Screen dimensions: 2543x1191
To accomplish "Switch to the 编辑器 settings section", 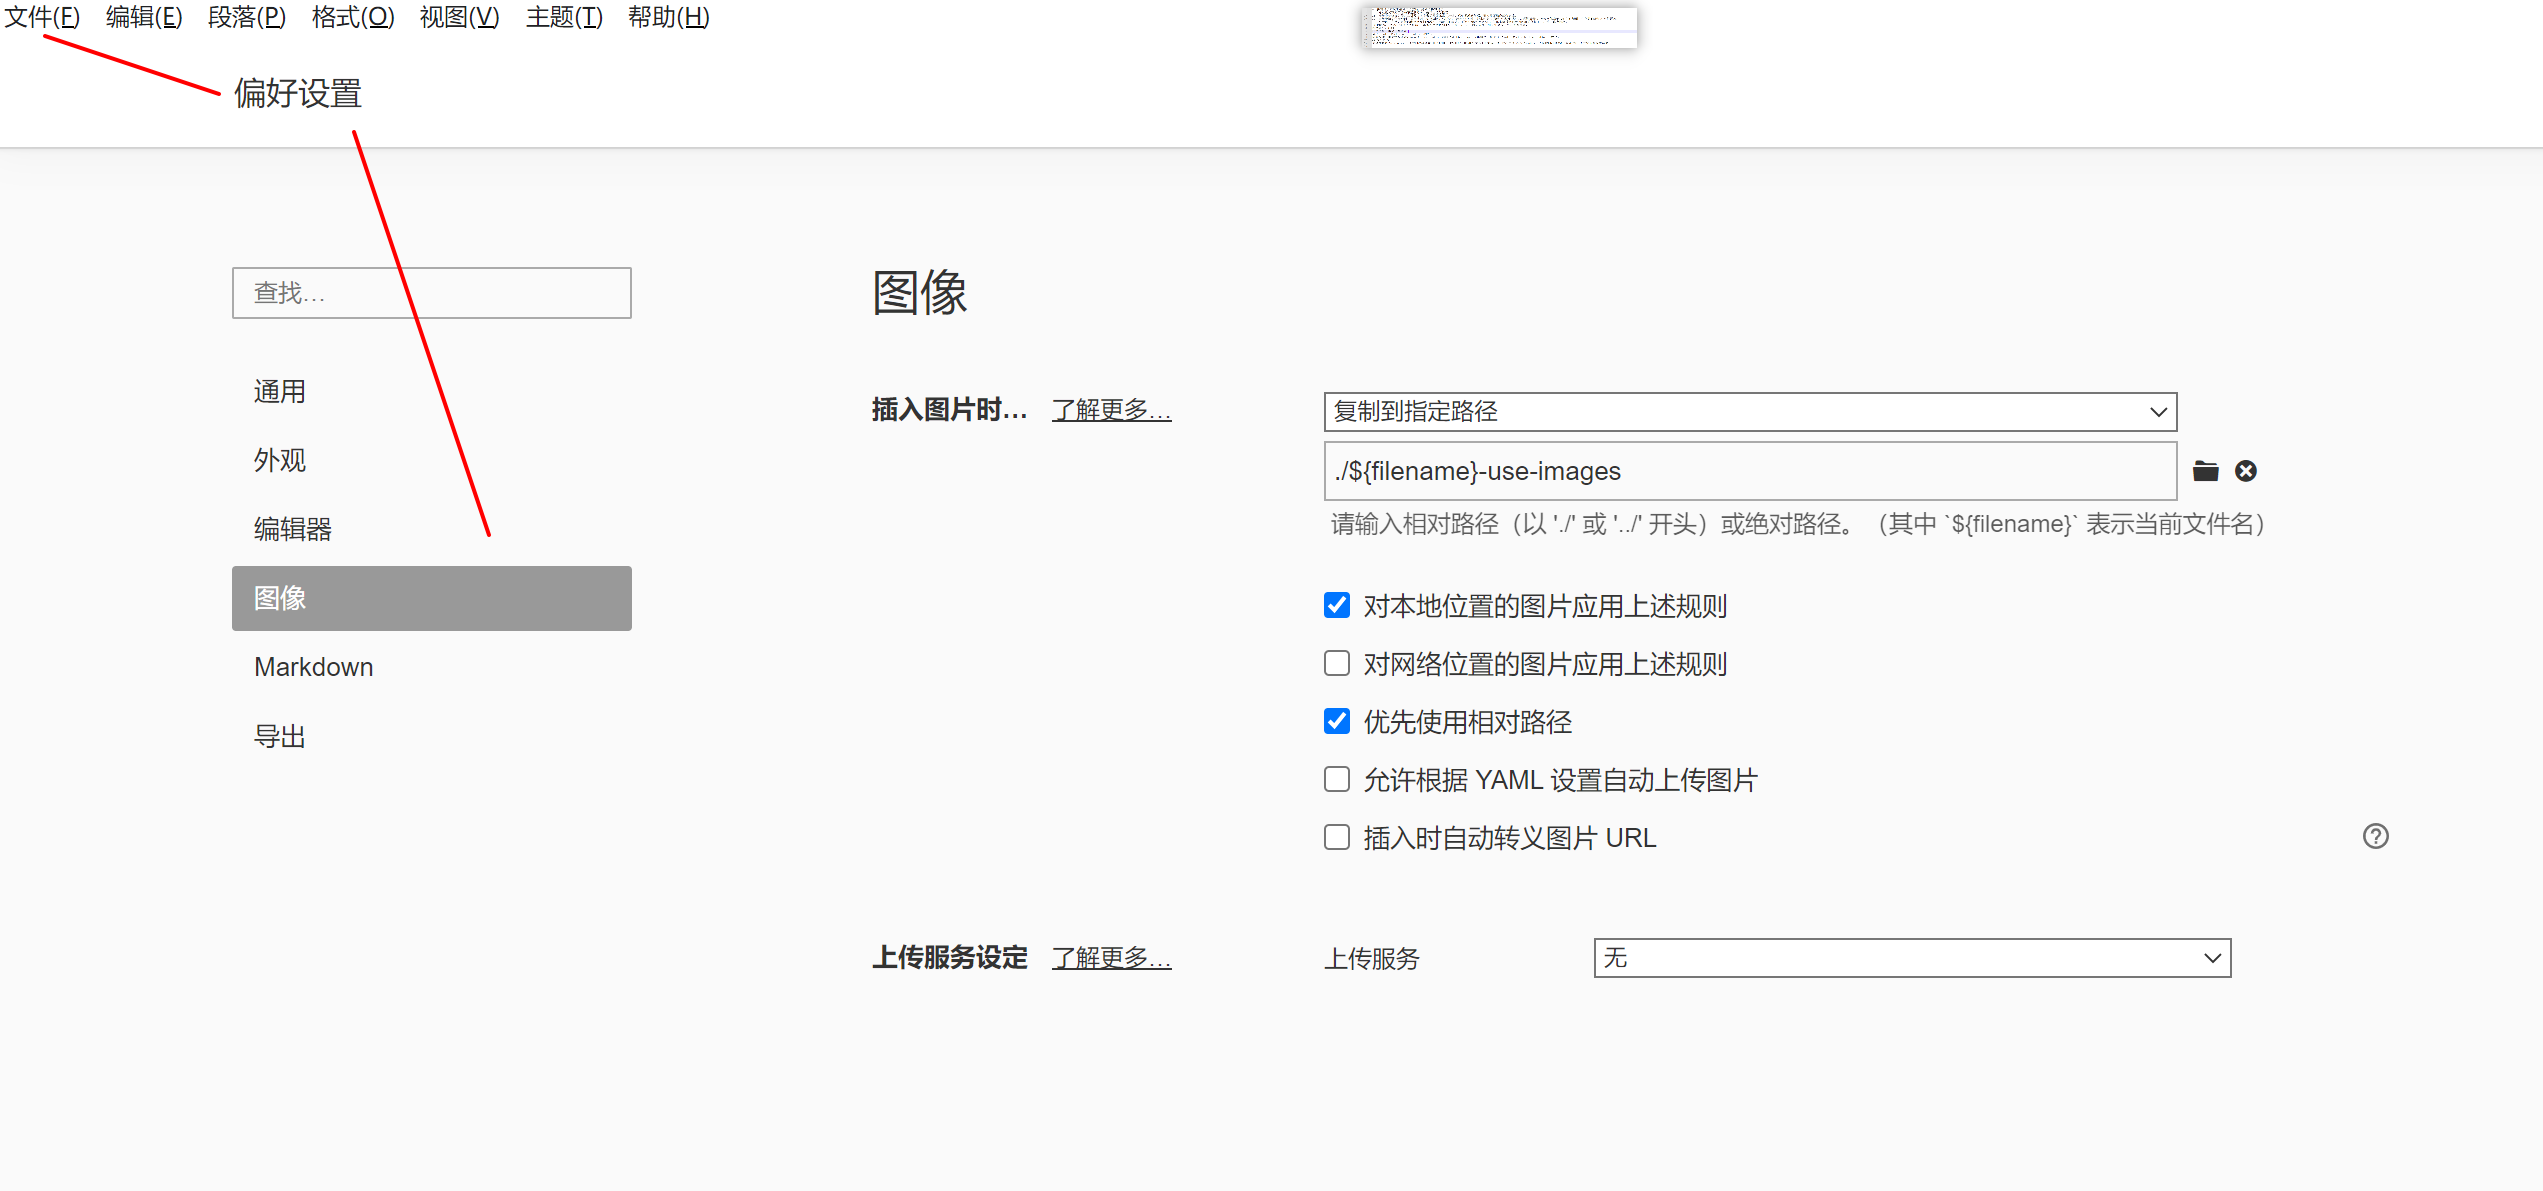I will coord(292,529).
